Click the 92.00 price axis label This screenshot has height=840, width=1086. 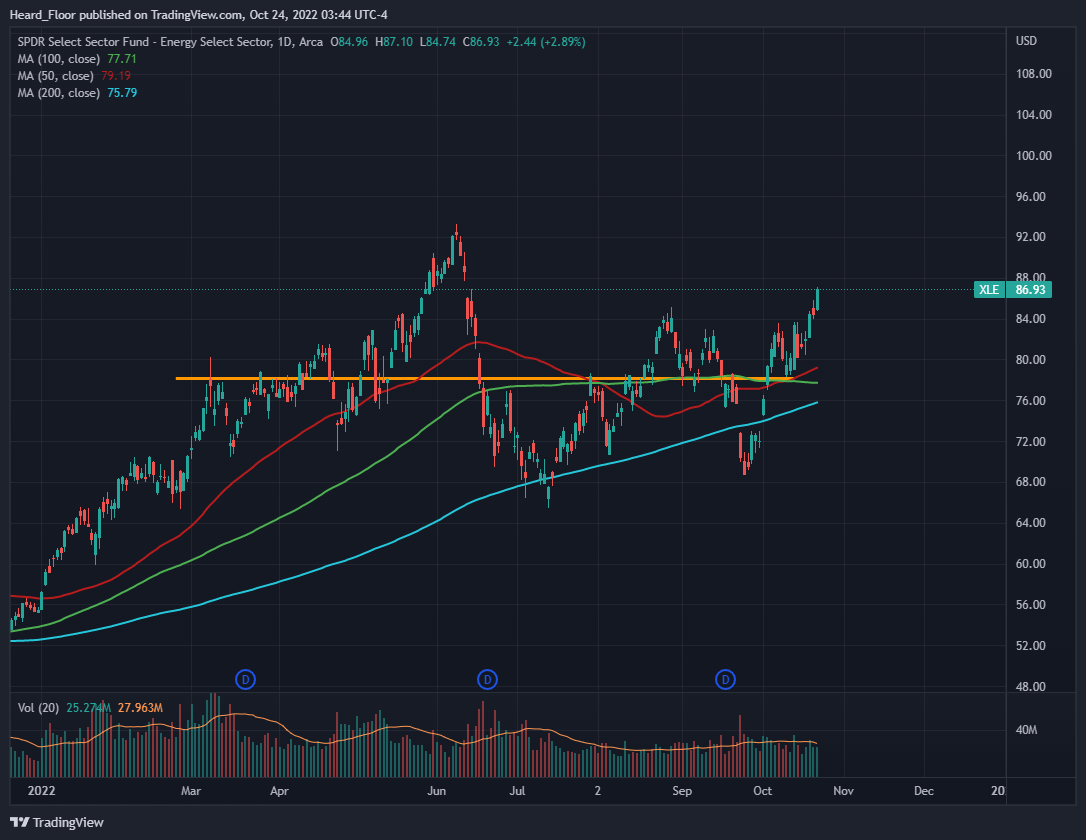point(1031,237)
